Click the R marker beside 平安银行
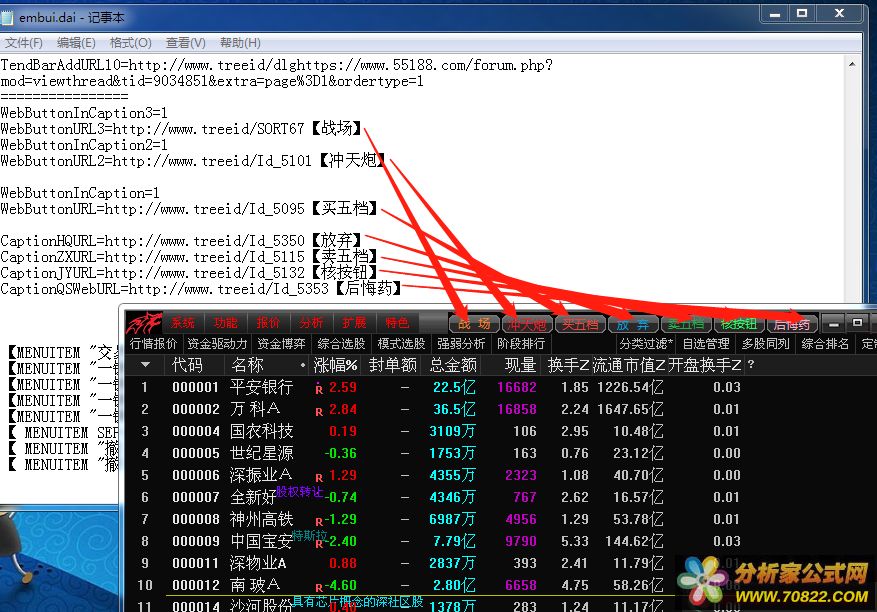The image size is (877, 612). [x=319, y=390]
